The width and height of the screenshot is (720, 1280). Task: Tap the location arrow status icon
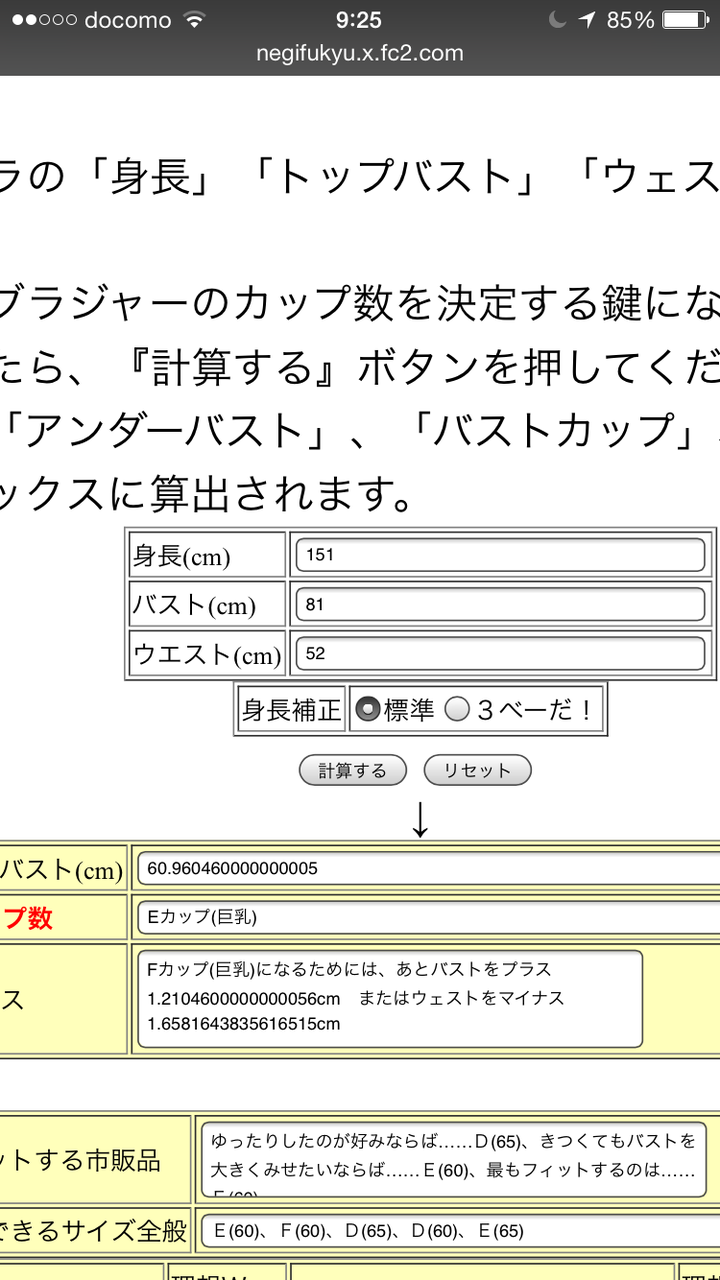pos(587,20)
